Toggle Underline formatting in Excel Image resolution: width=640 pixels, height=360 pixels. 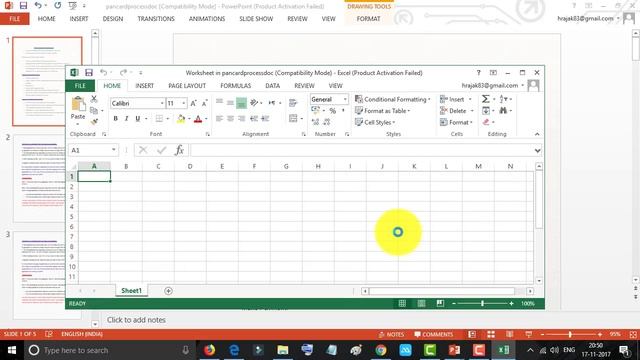138,118
